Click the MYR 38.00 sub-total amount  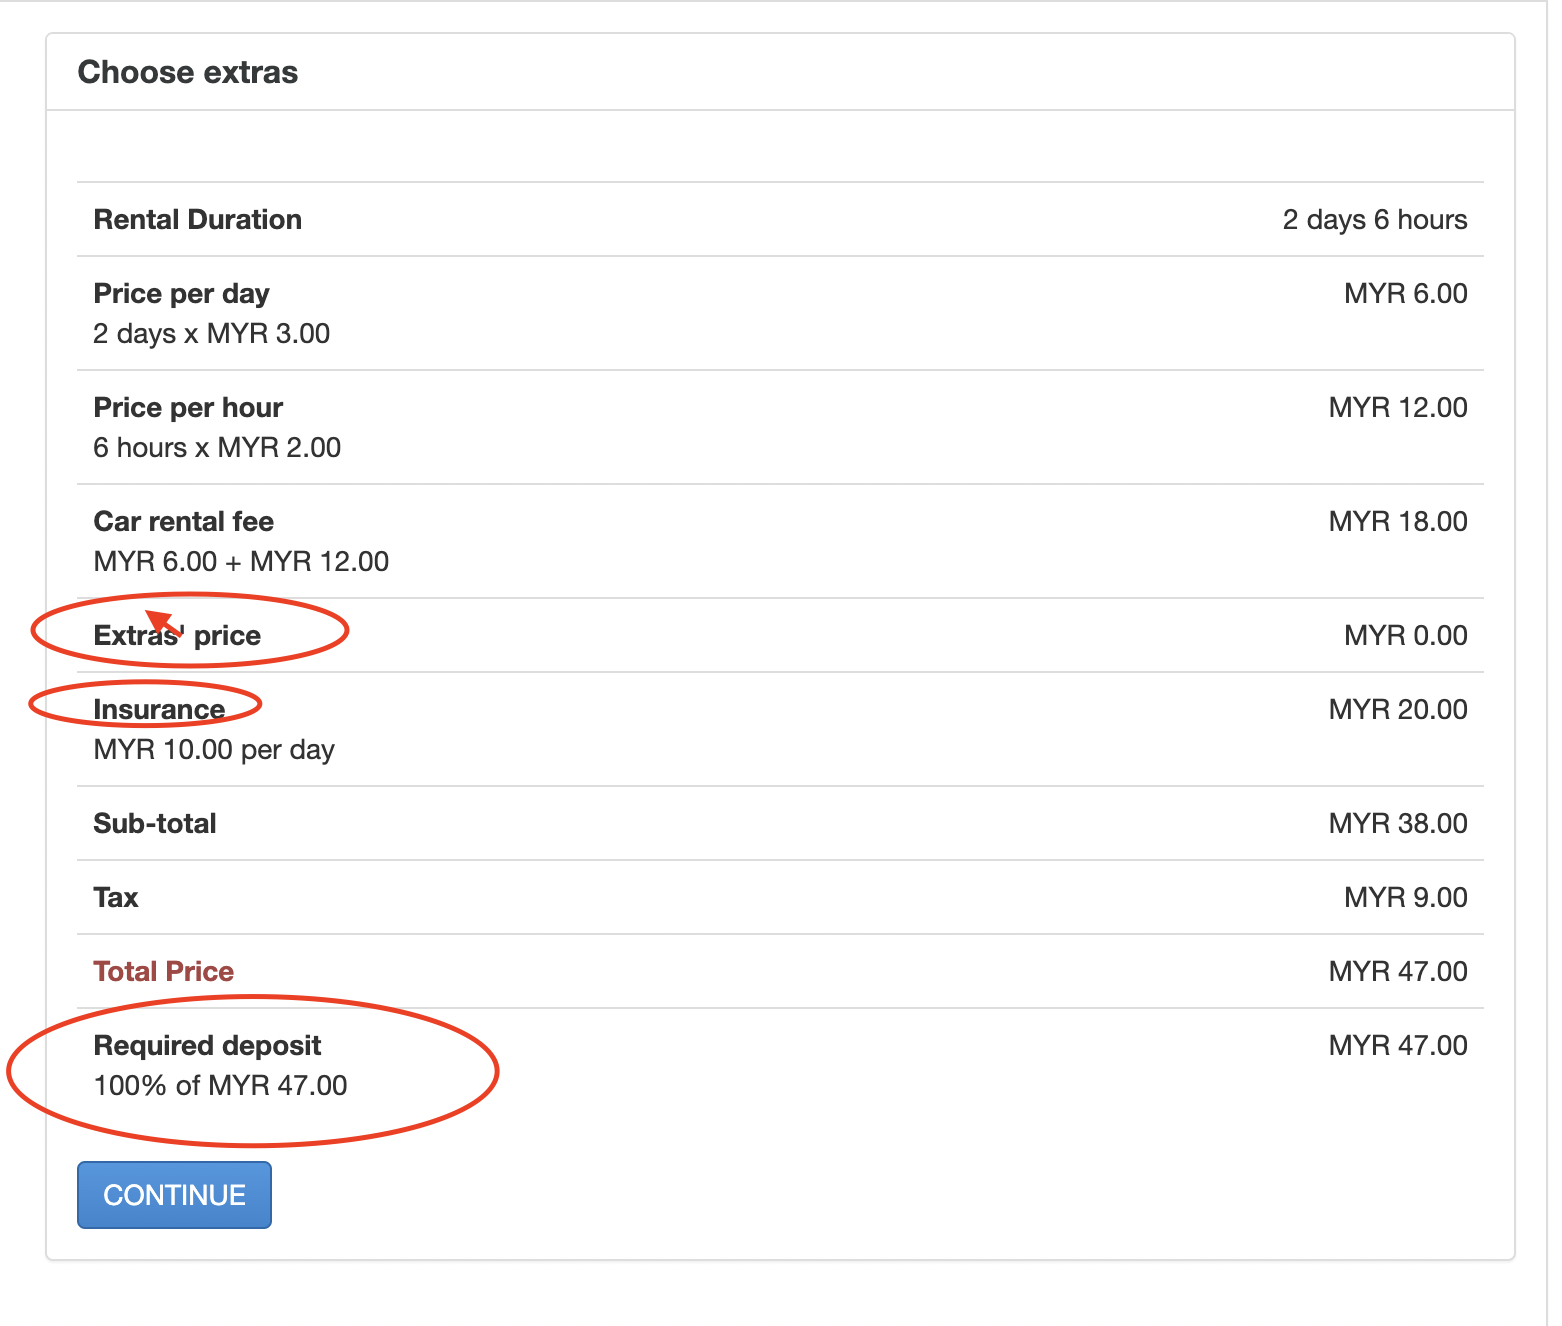coord(1397,823)
